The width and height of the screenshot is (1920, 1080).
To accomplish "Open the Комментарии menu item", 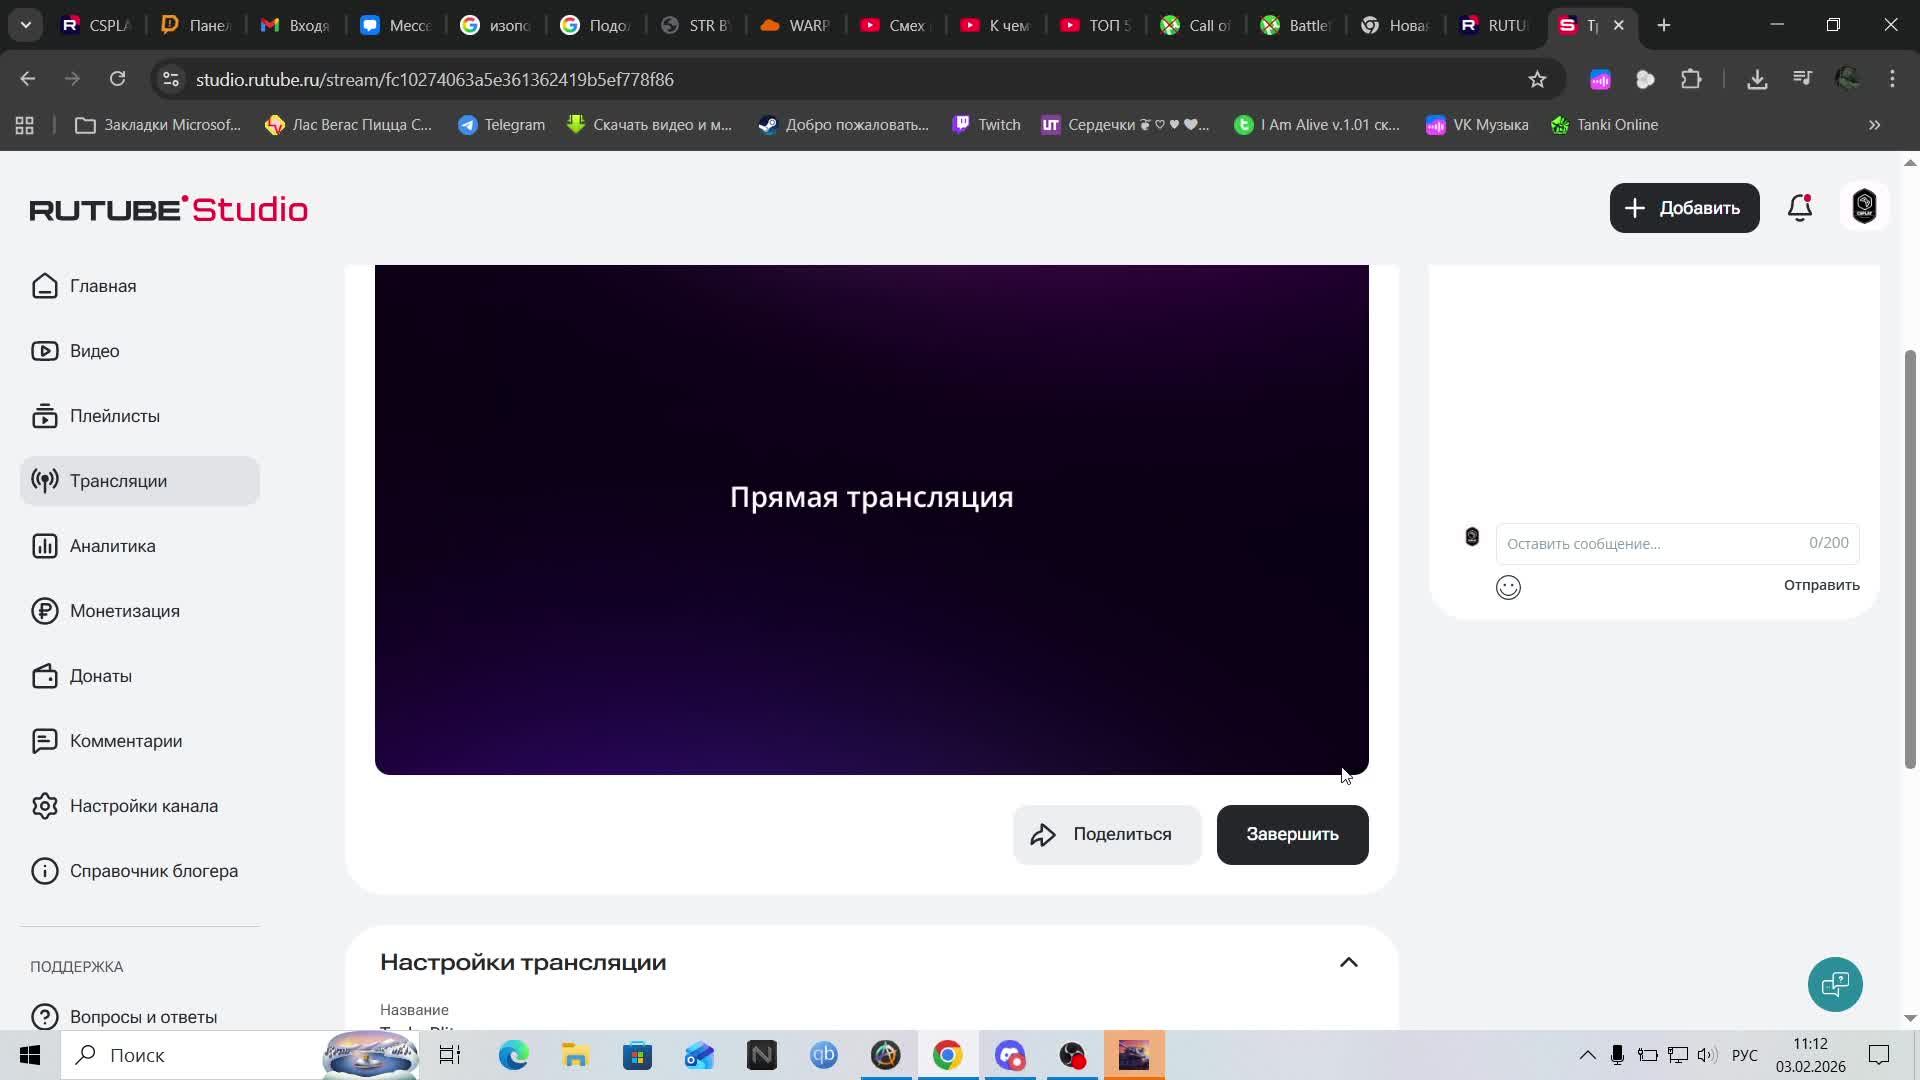I will (x=125, y=741).
